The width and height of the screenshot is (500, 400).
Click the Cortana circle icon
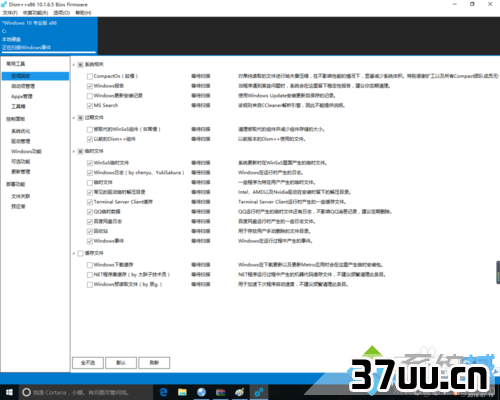pyautogui.click(x=26, y=392)
